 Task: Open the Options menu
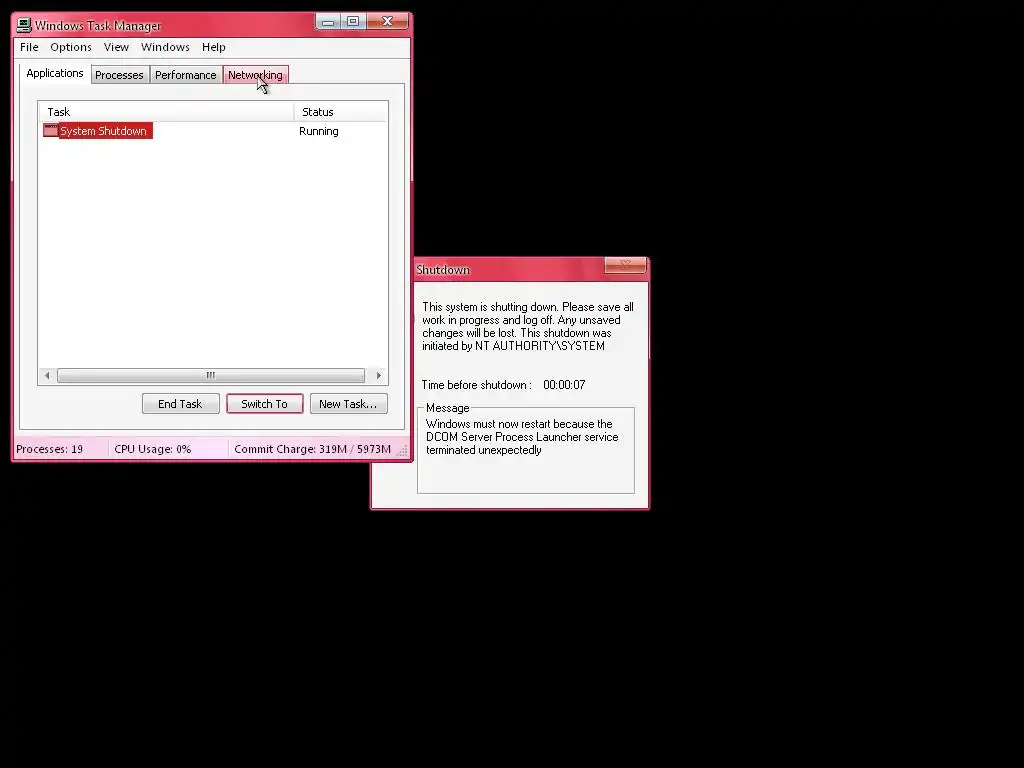[x=71, y=47]
